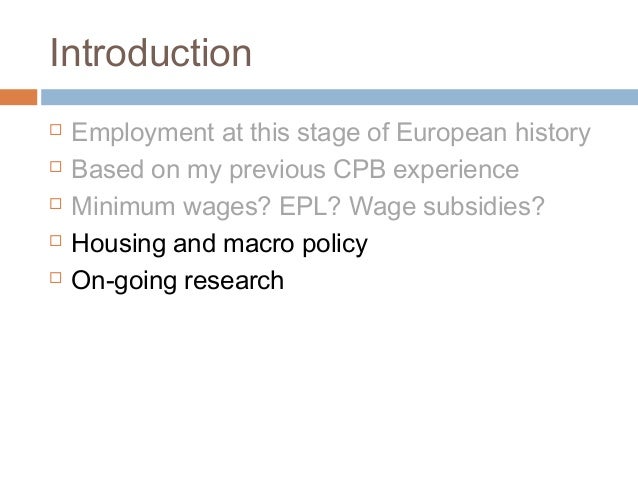Click the Introduction slide title
This screenshot has width=638, height=479.
tap(151, 53)
